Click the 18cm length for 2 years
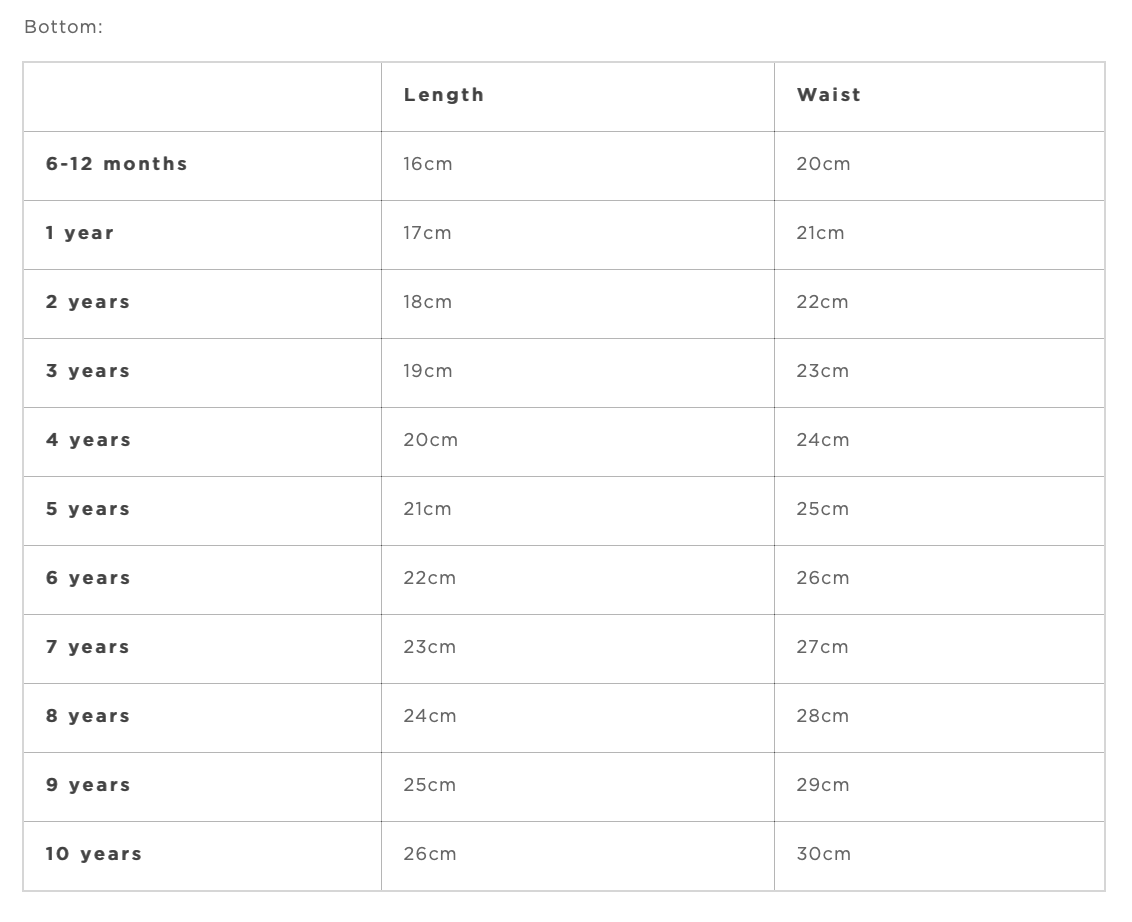The width and height of the screenshot is (1132, 922). pos(428,302)
